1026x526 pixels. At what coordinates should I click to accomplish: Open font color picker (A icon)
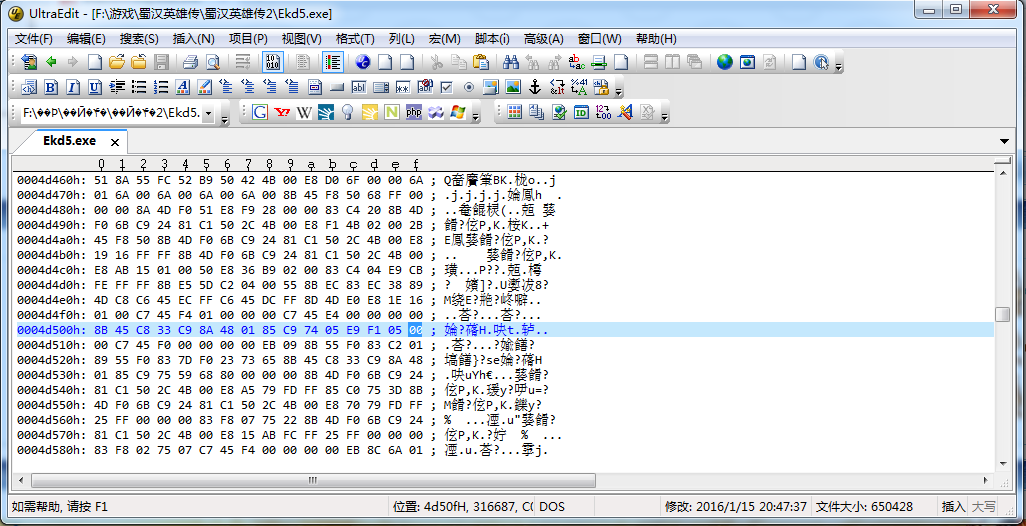click(x=183, y=87)
